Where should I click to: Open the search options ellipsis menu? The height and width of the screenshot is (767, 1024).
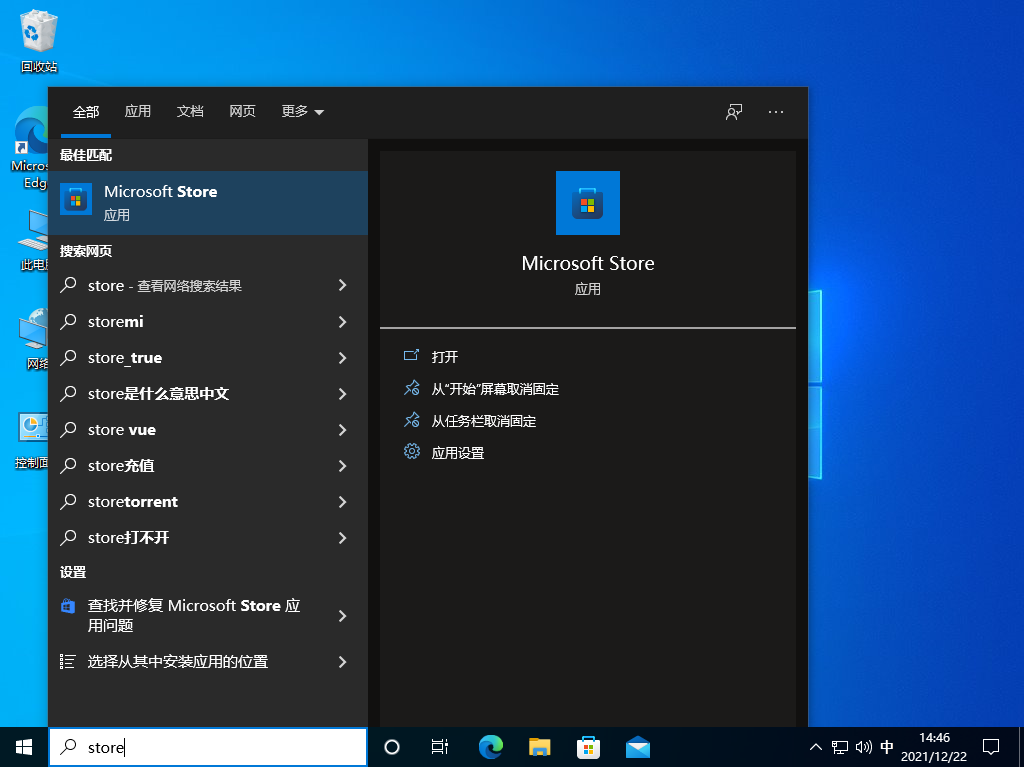tap(776, 112)
